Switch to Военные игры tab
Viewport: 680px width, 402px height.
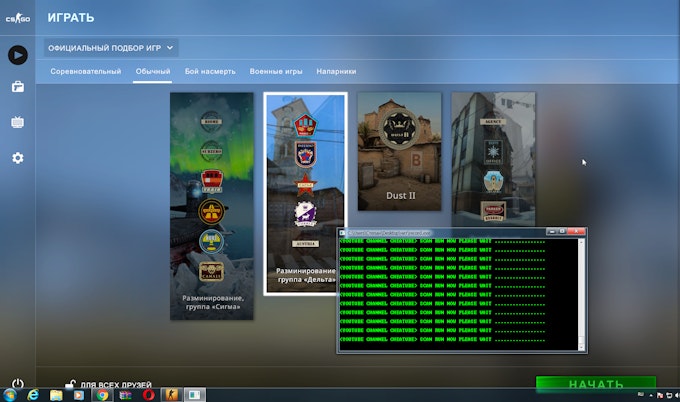(x=276, y=72)
